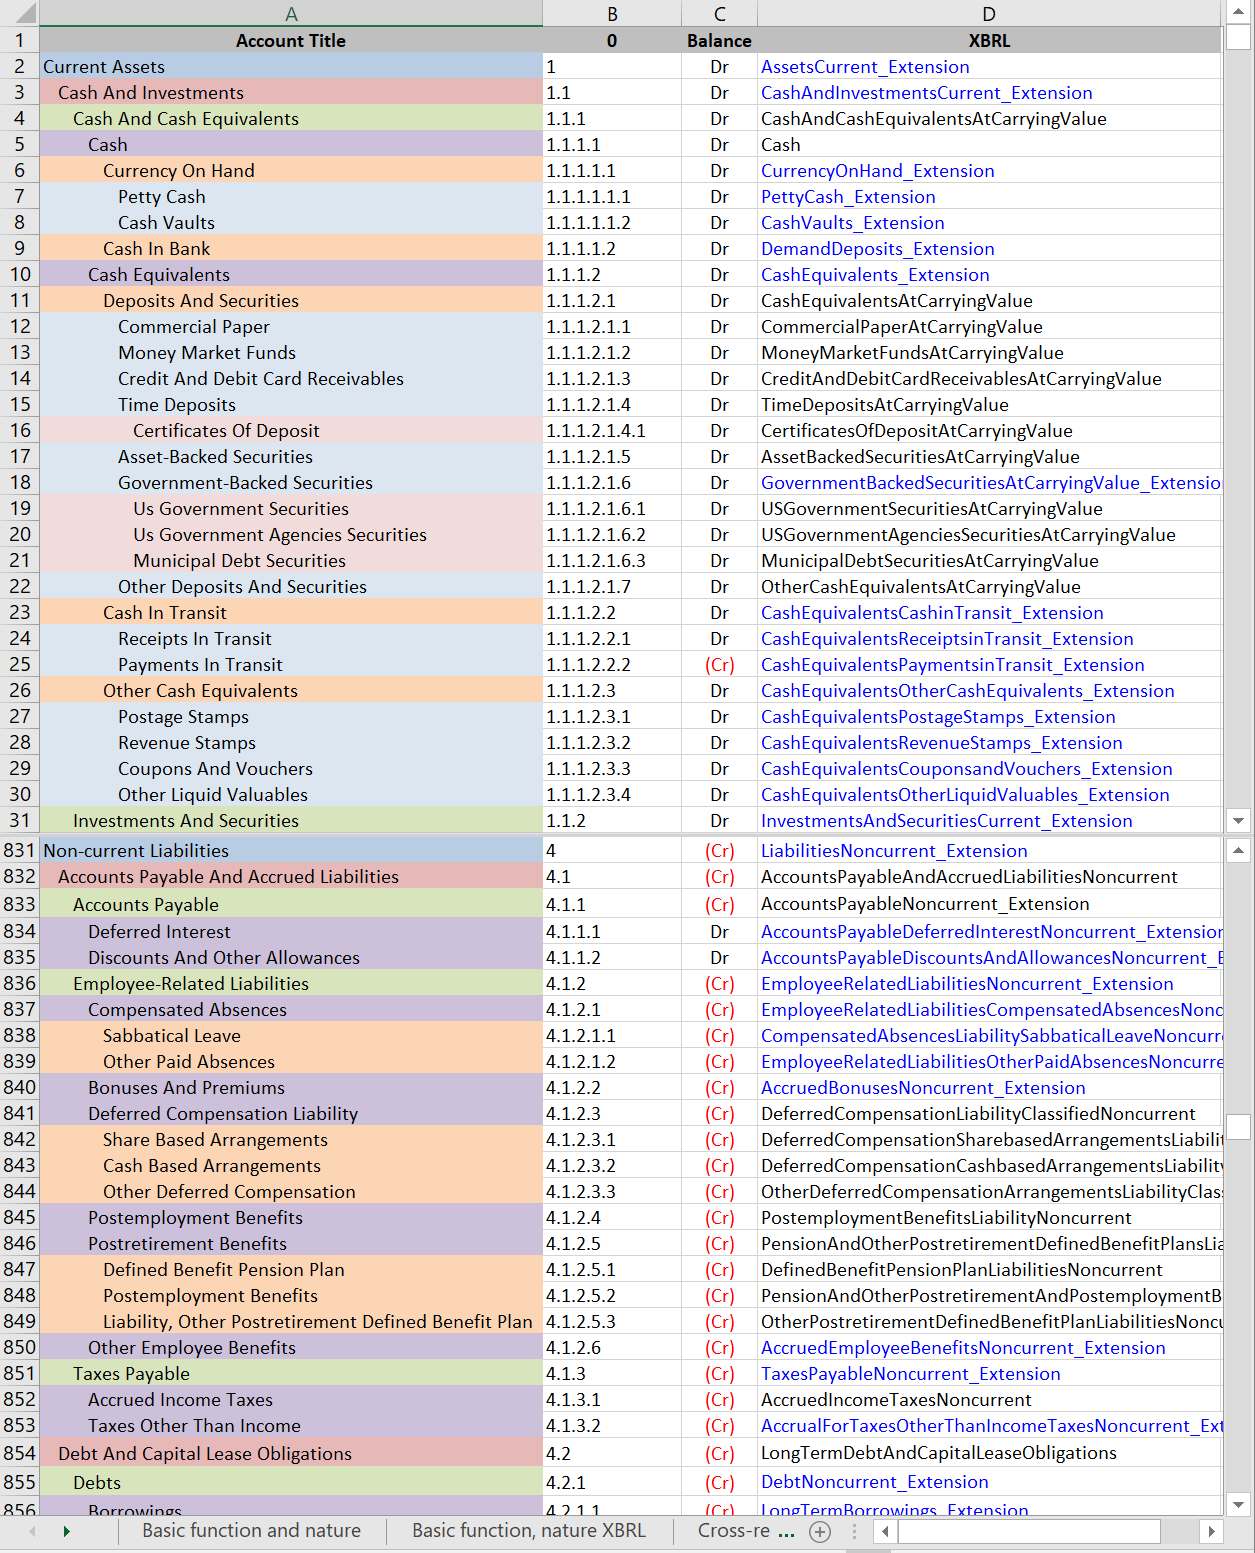Screen dimensions: 1255x1553
Task: Select the Municipal Debt Securities cell
Action: click(291, 560)
